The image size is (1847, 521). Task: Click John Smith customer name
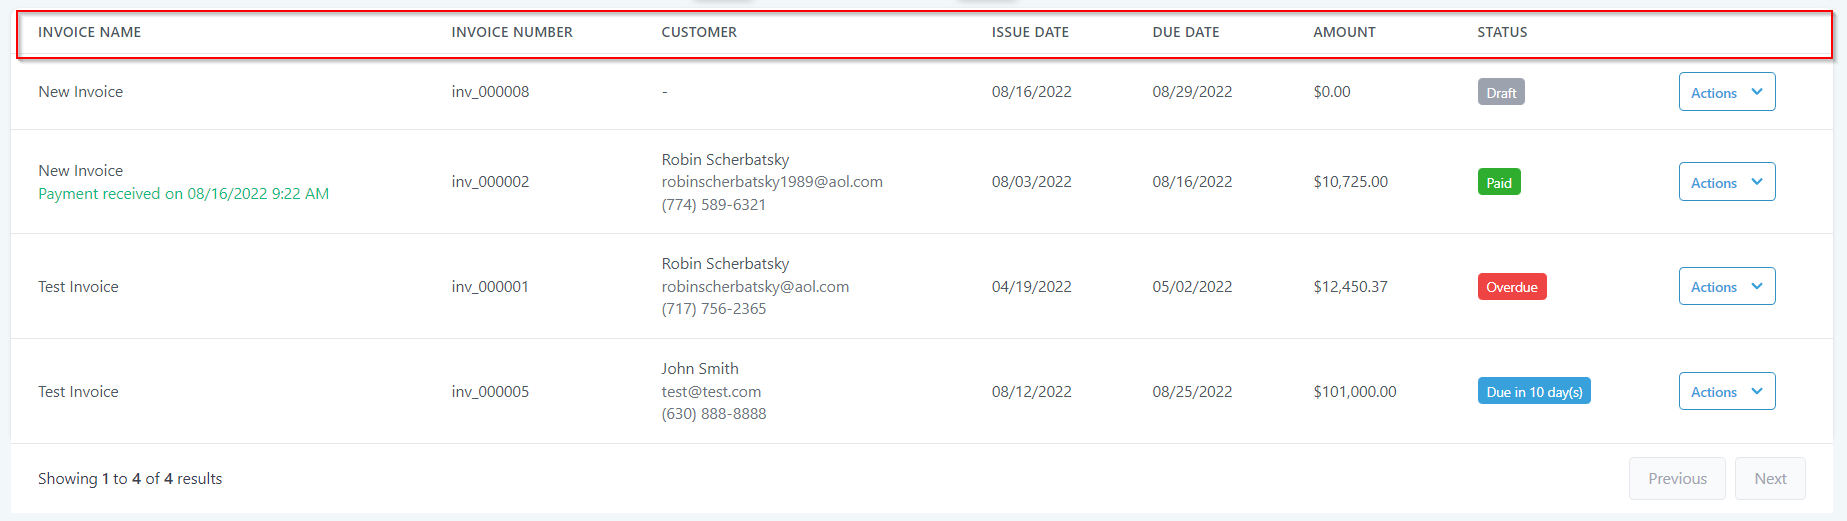pos(700,369)
